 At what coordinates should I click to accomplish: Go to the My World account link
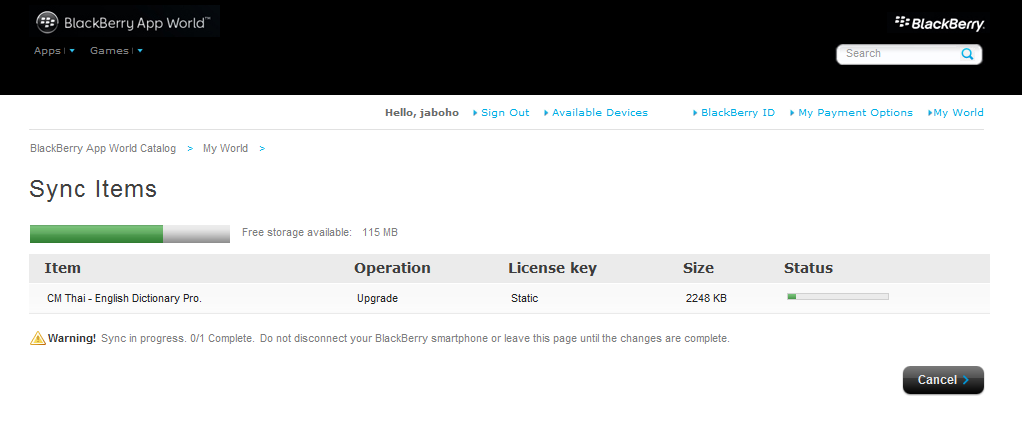956,113
